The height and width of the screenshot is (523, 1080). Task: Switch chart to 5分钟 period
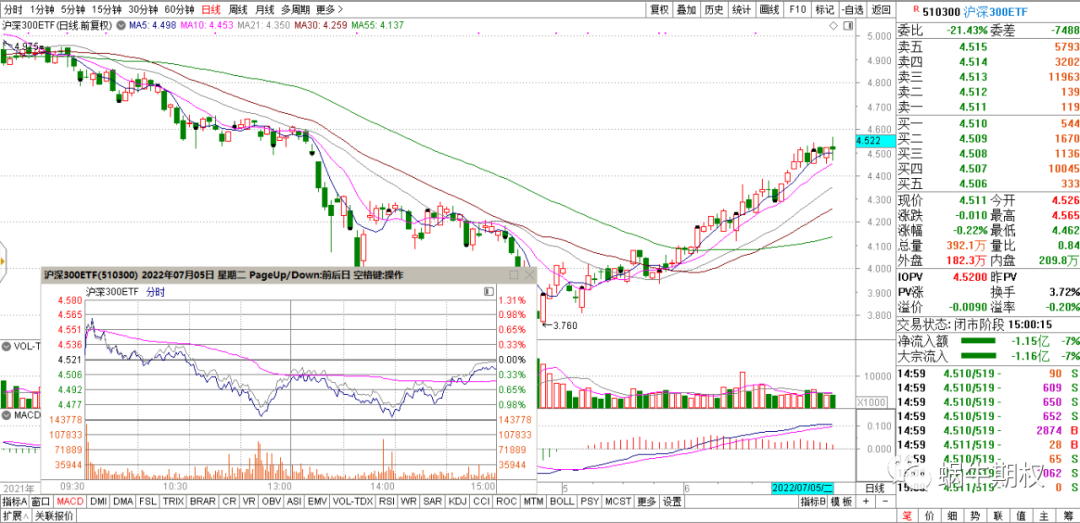[72, 9]
